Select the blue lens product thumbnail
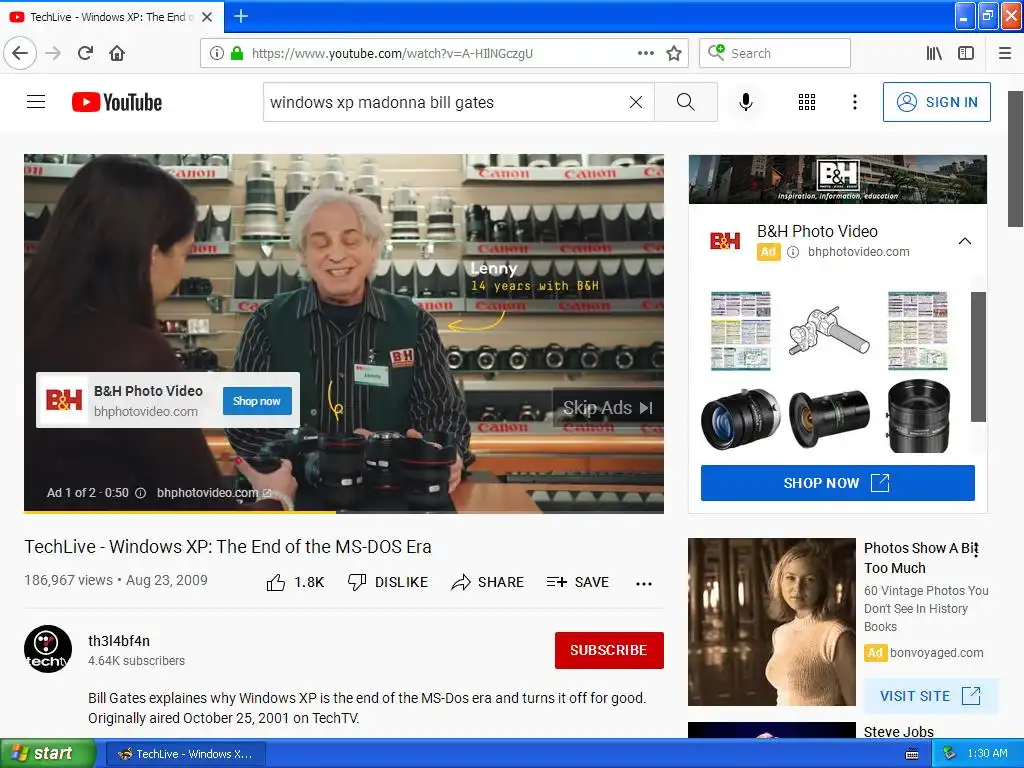The height and width of the screenshot is (768, 1024). (741, 418)
